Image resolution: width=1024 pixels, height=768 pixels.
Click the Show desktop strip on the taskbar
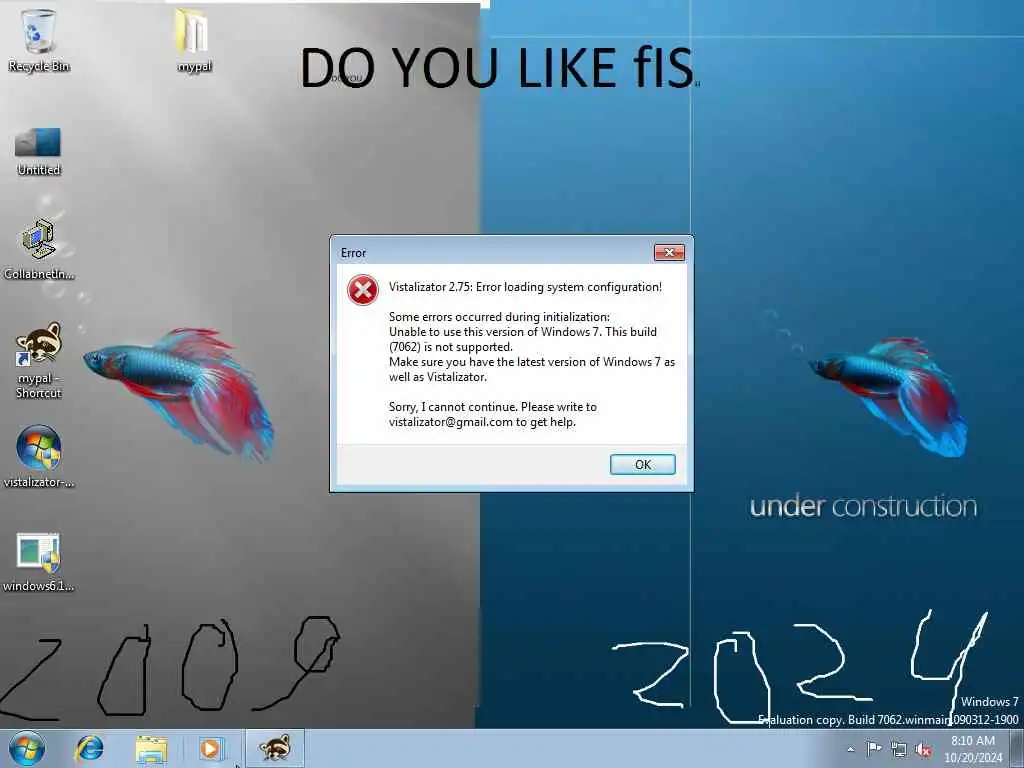1016,748
